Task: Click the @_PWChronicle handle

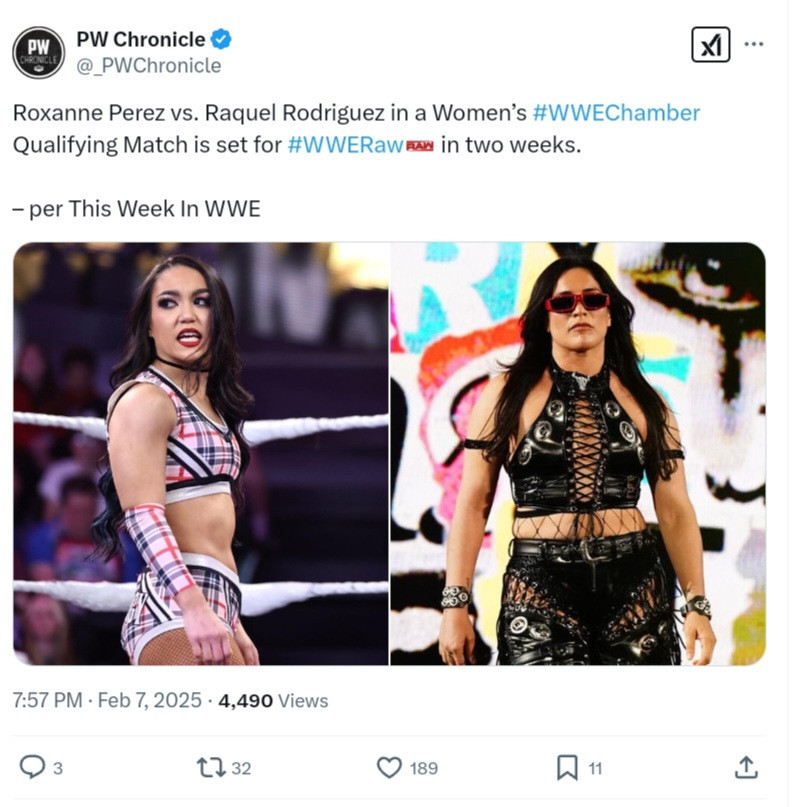Action: click(149, 66)
